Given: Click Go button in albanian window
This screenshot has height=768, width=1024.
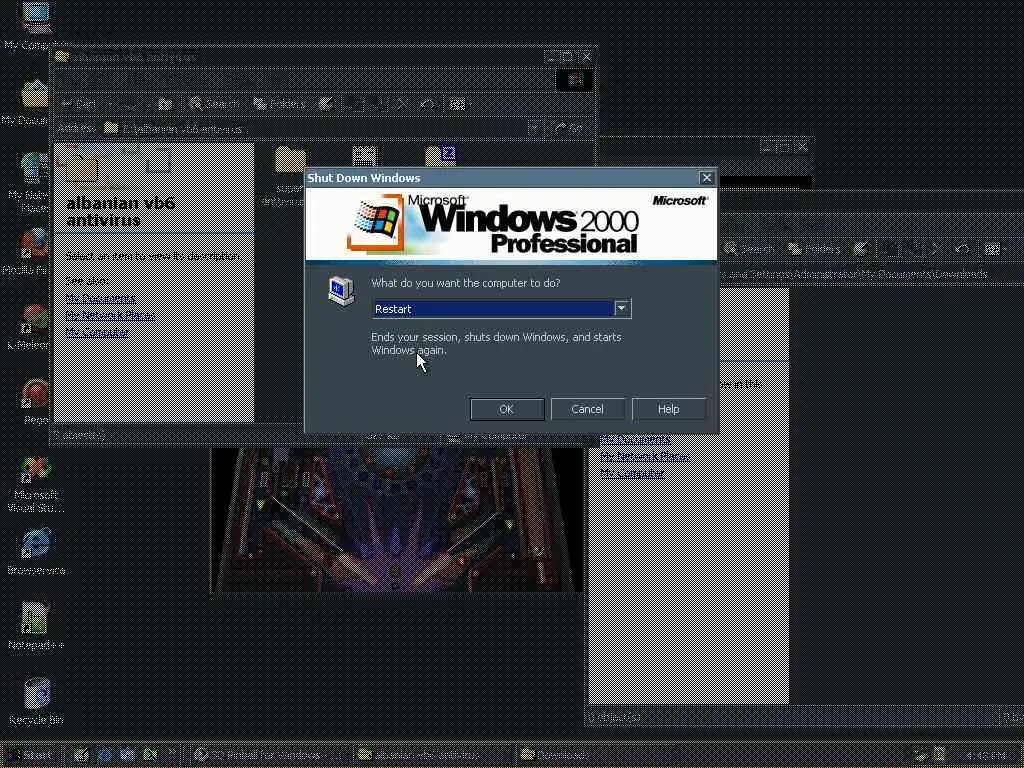Looking at the screenshot, I should pyautogui.click(x=568, y=128).
